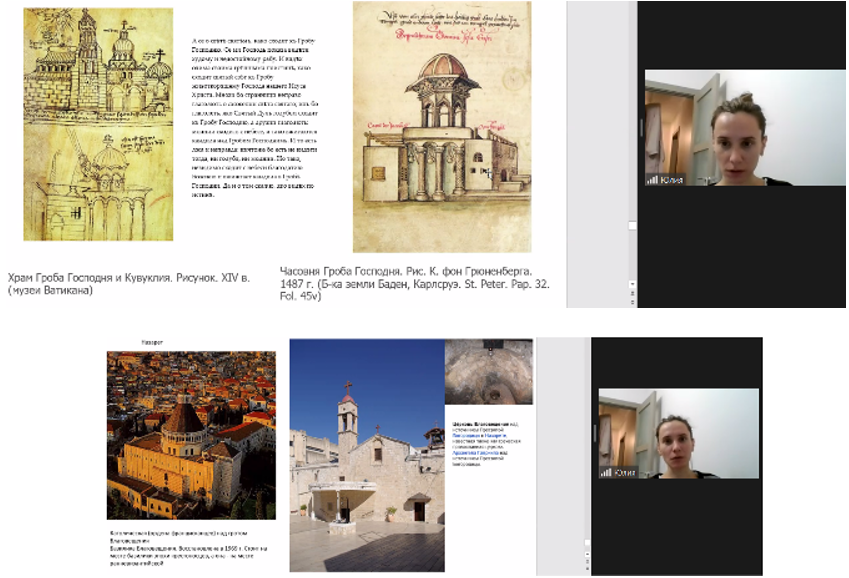Go to the previous slide in the lower viewer
The height and width of the screenshot is (578, 849).
click(587, 562)
